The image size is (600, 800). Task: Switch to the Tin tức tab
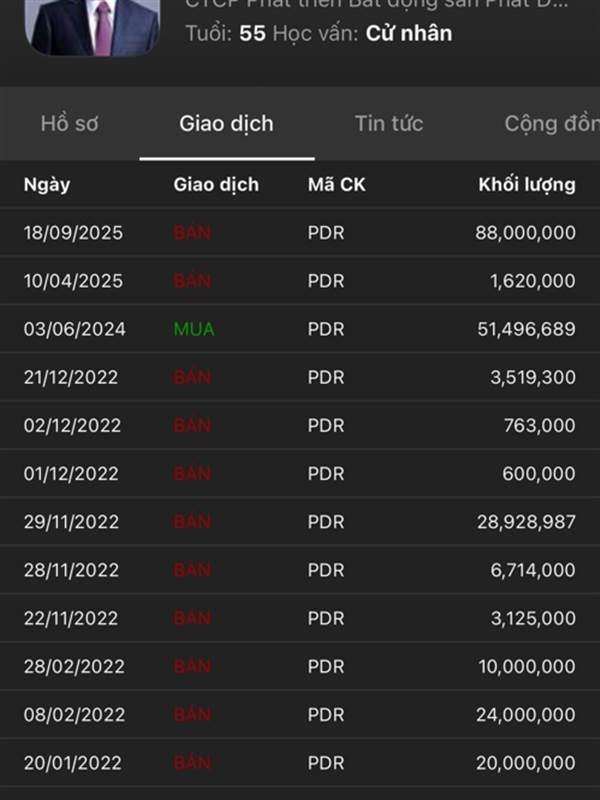tap(388, 124)
